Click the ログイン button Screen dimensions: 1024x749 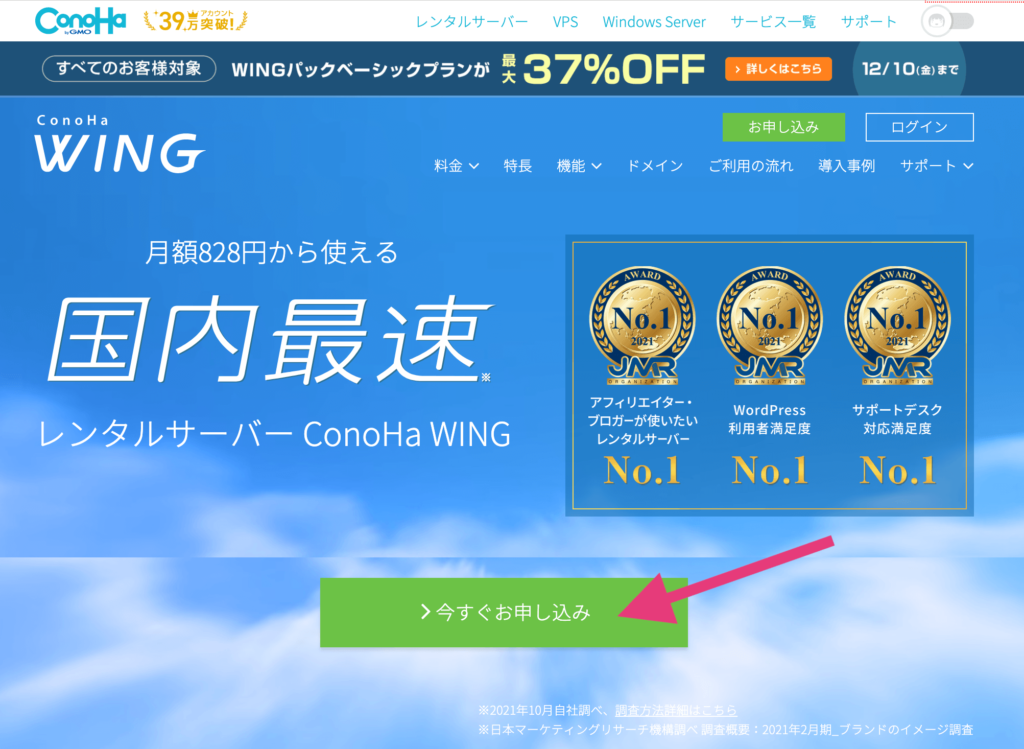919,127
